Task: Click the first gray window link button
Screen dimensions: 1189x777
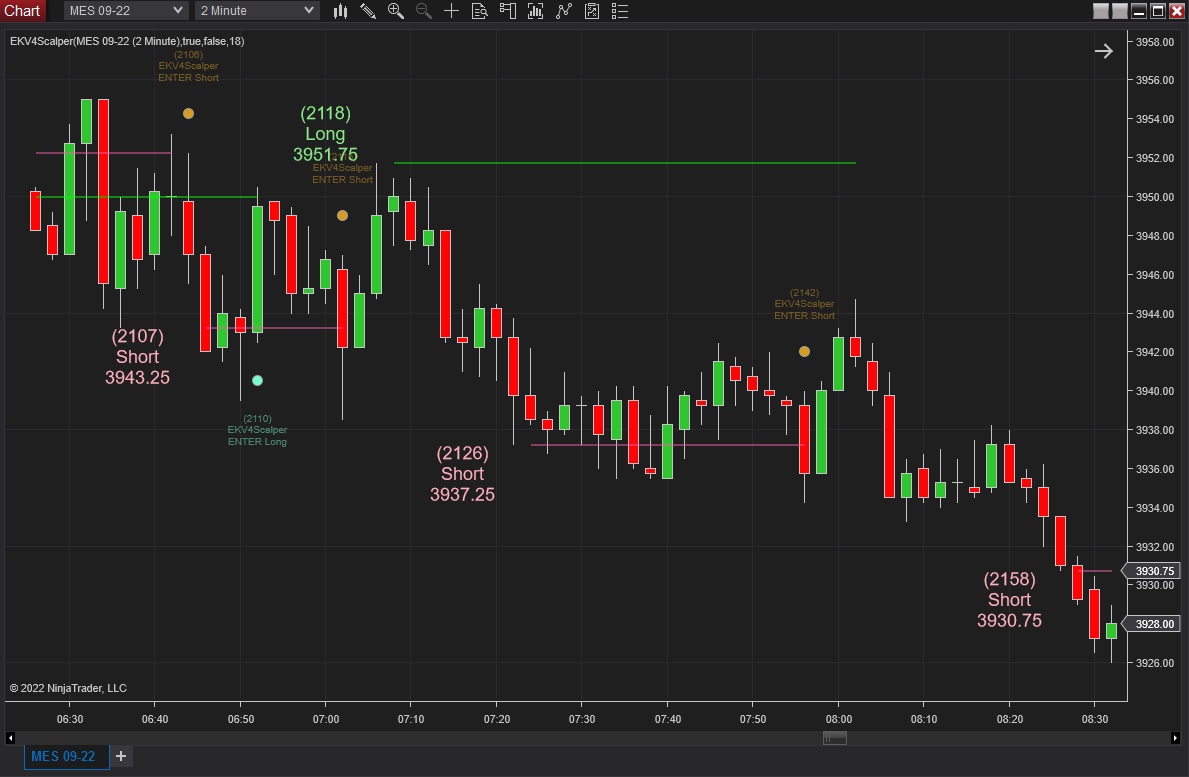Action: 1101,11
